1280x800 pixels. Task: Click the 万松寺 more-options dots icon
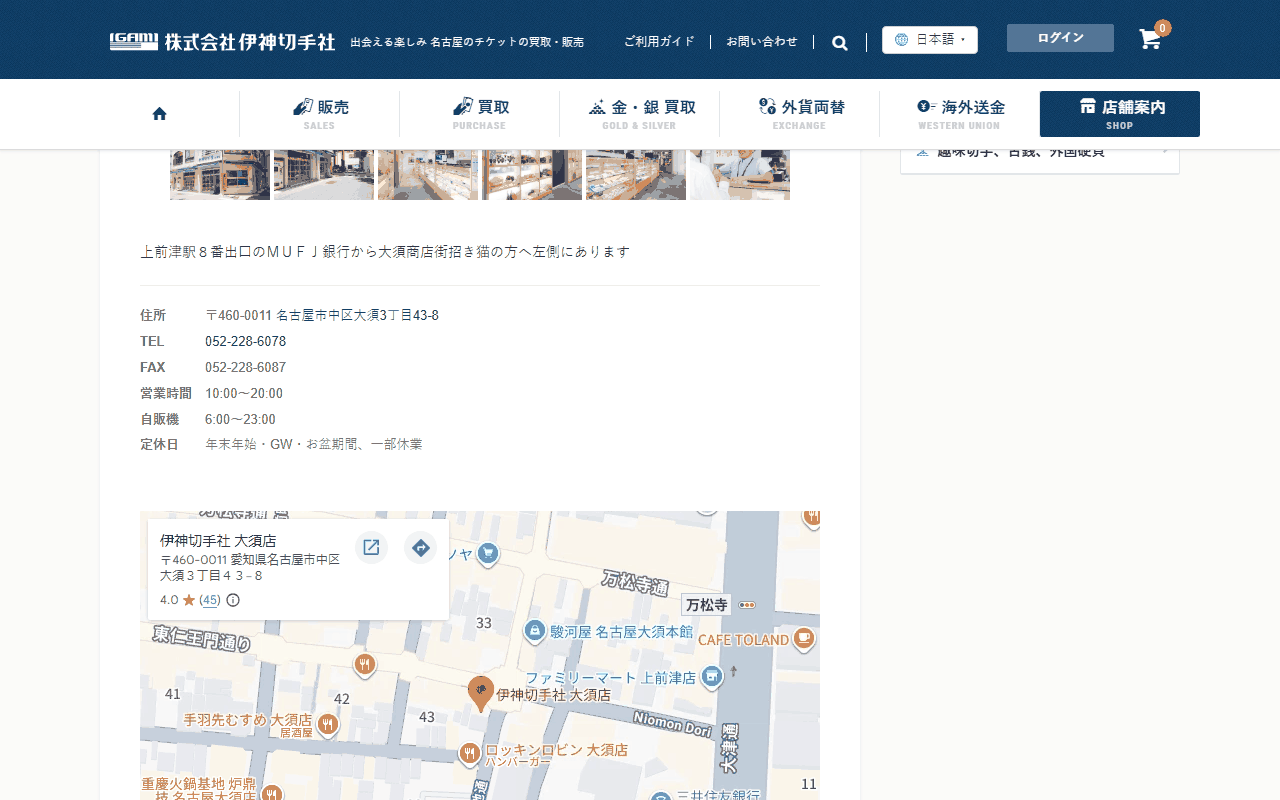(x=747, y=605)
